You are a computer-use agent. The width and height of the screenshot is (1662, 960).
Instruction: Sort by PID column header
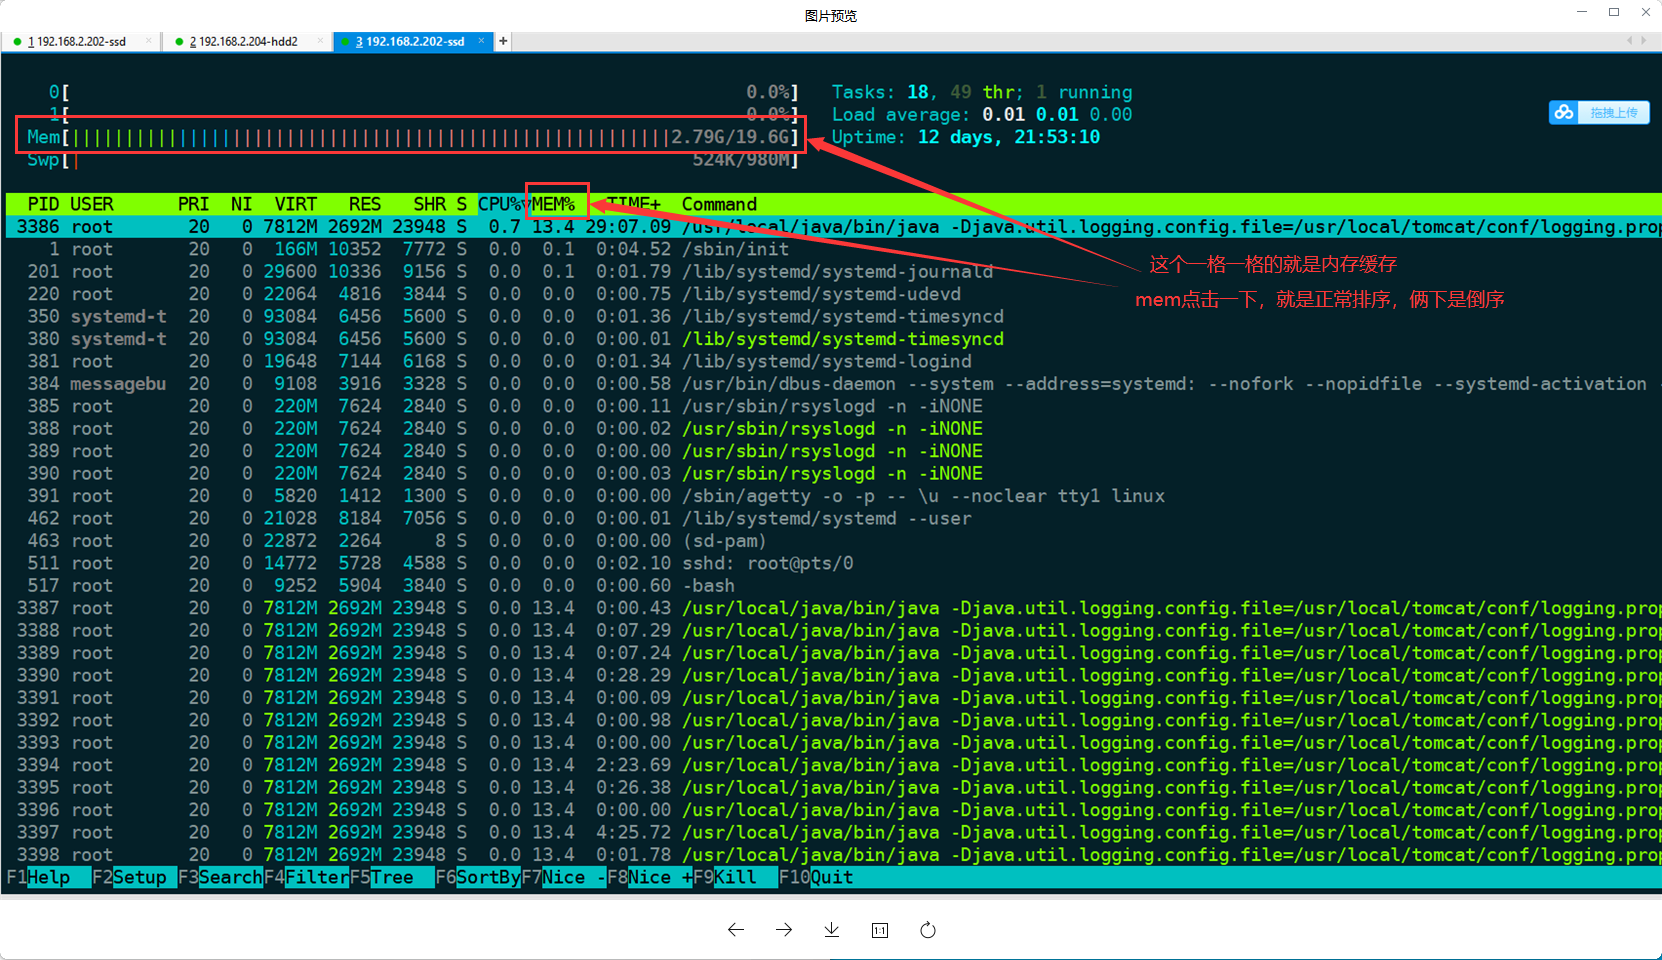point(43,204)
